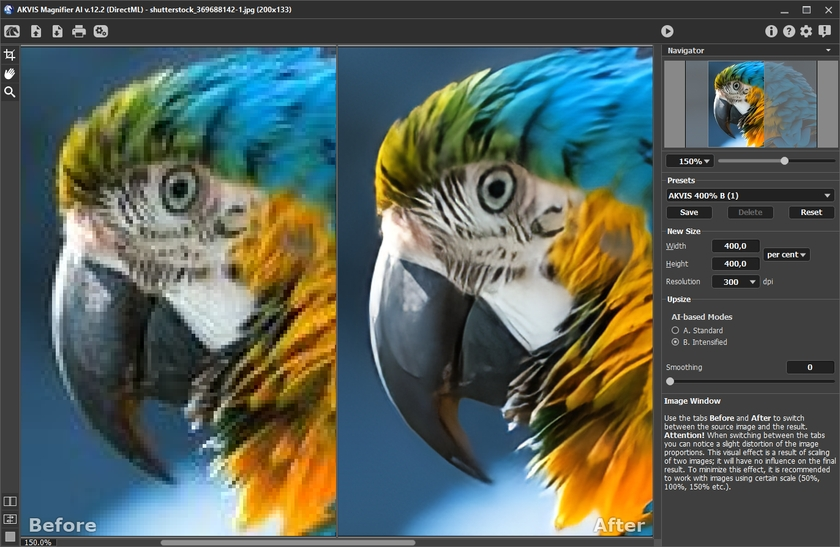Expand the 150% zoom level dropdown
This screenshot has height=547, width=840.
click(x=689, y=161)
